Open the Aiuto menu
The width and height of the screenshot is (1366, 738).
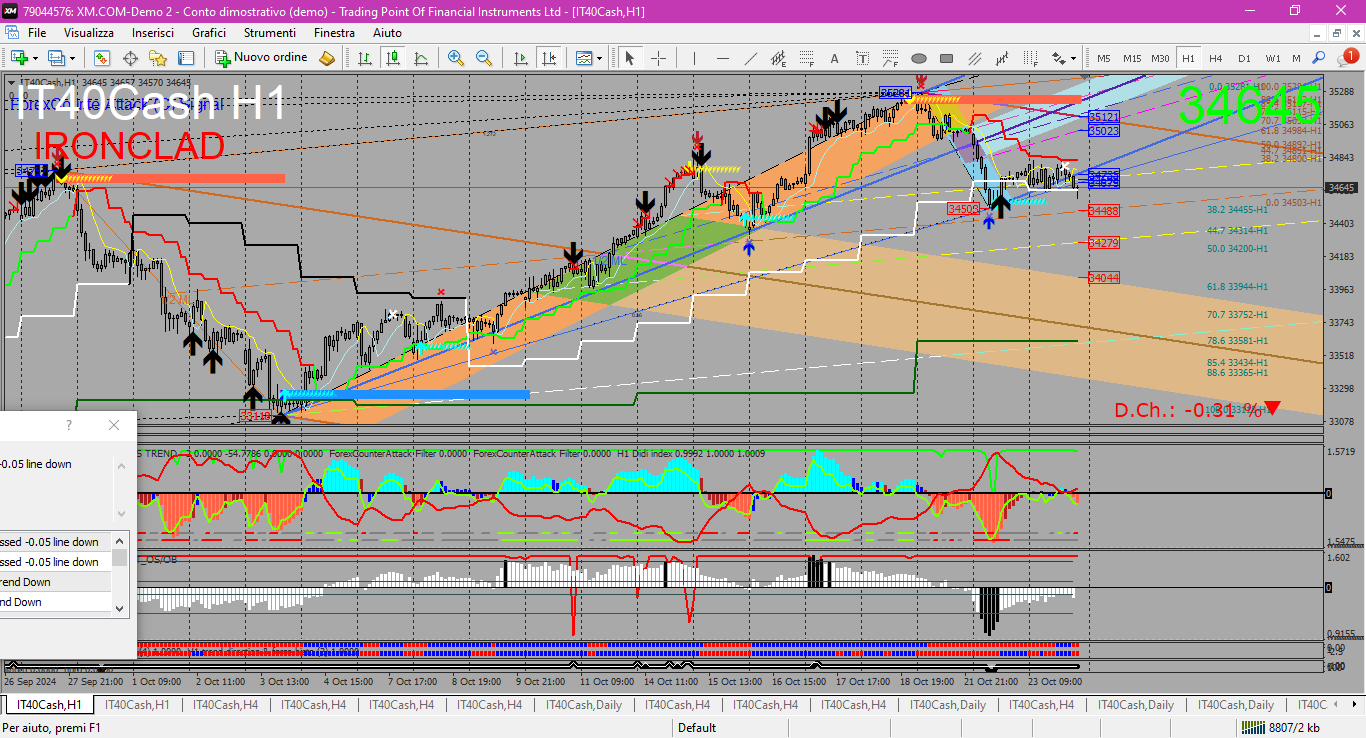387,33
